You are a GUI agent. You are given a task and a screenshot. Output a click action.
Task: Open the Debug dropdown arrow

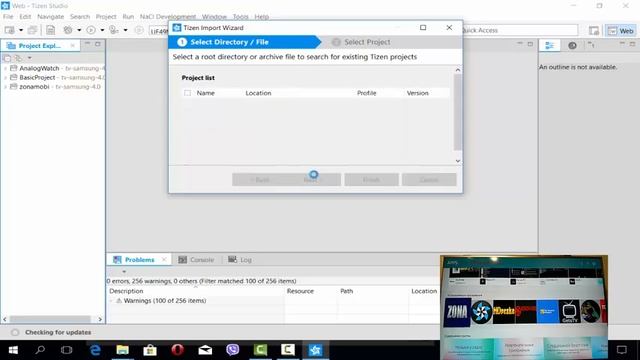[x=79, y=30]
